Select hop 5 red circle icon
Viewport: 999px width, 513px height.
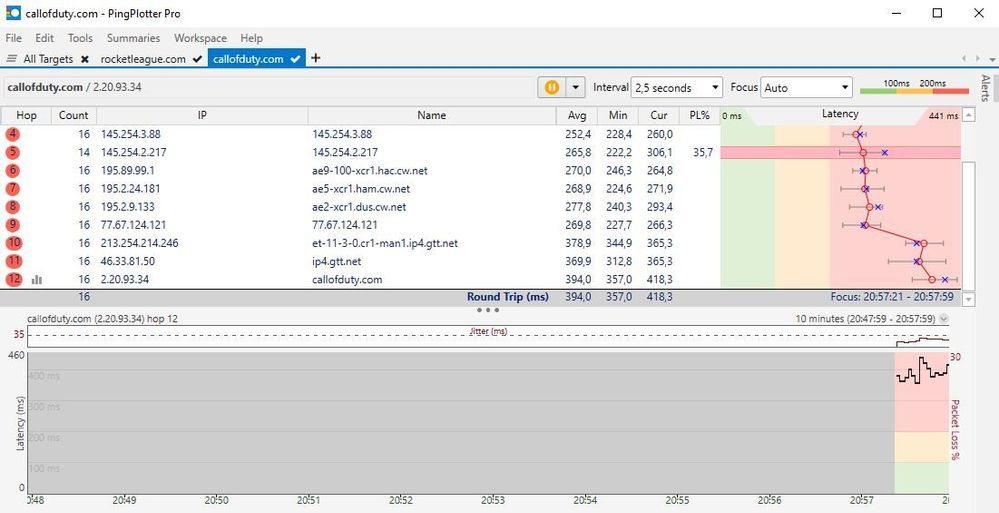click(x=13, y=152)
